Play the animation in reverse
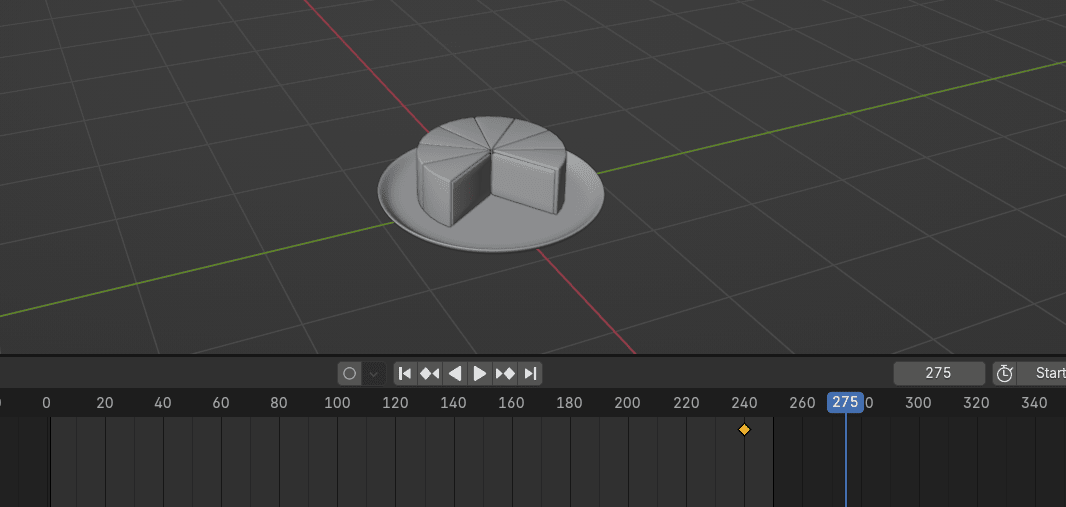 point(455,374)
